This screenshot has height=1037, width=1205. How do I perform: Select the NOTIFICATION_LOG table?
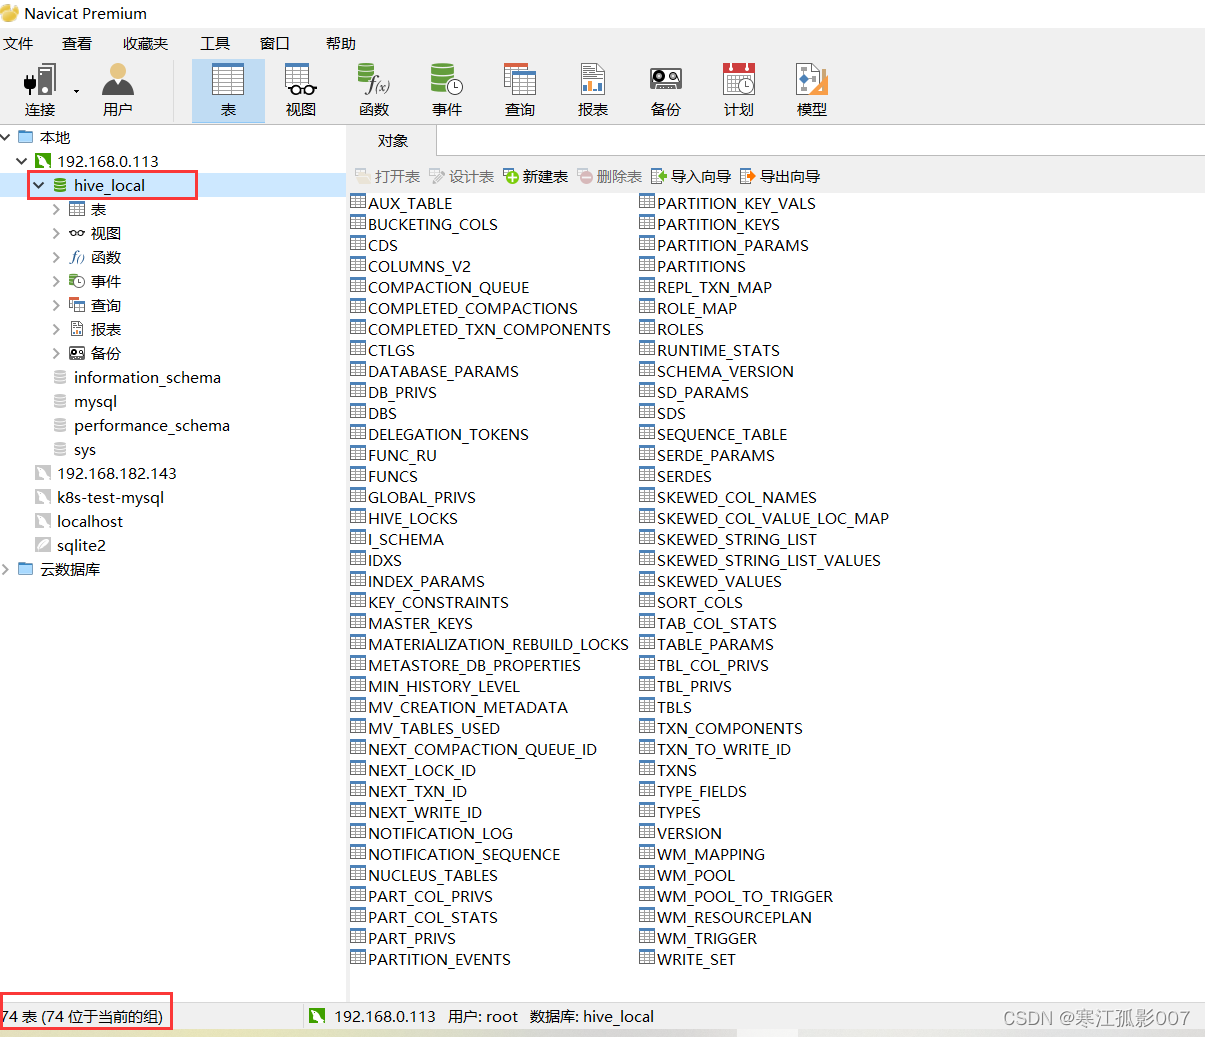(x=440, y=833)
